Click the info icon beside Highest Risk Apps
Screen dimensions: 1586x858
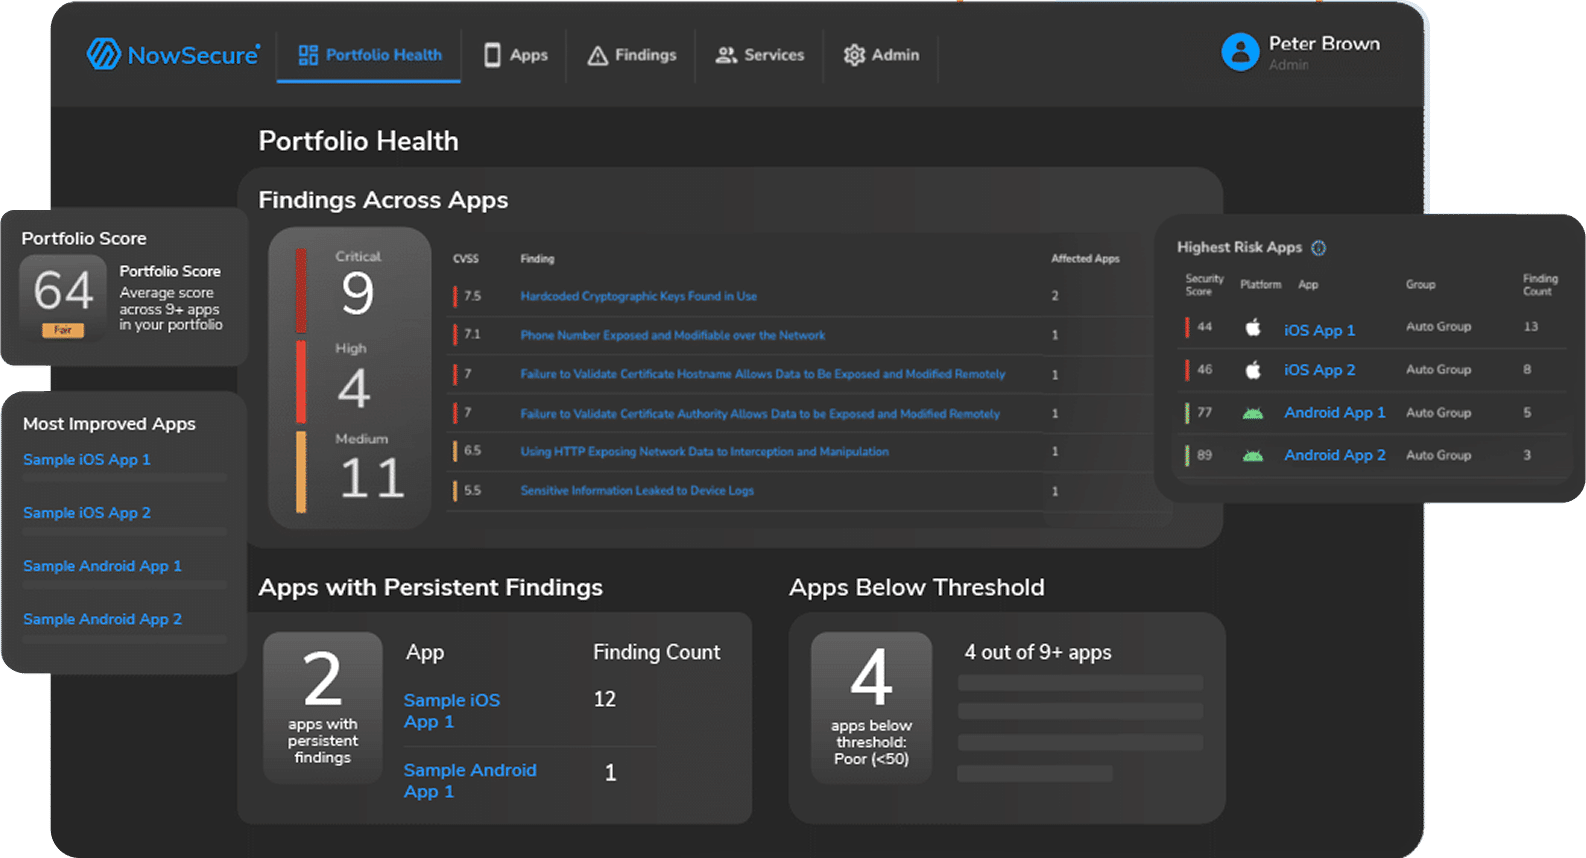pyautogui.click(x=1318, y=248)
